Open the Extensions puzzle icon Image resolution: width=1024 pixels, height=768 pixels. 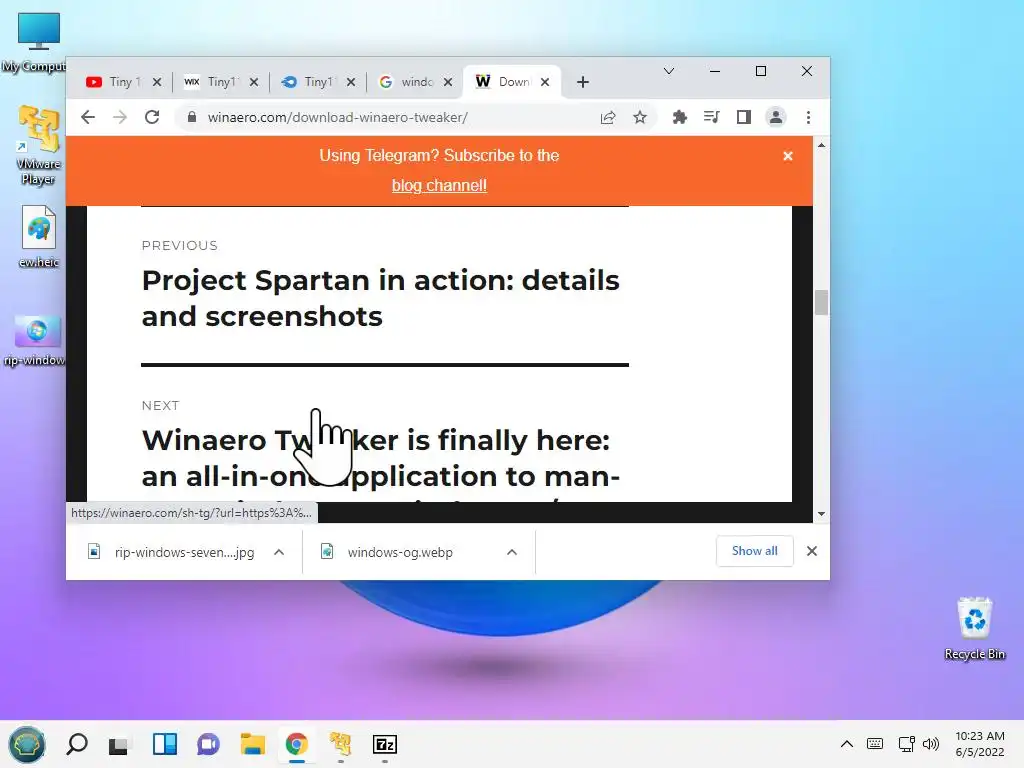(680, 118)
